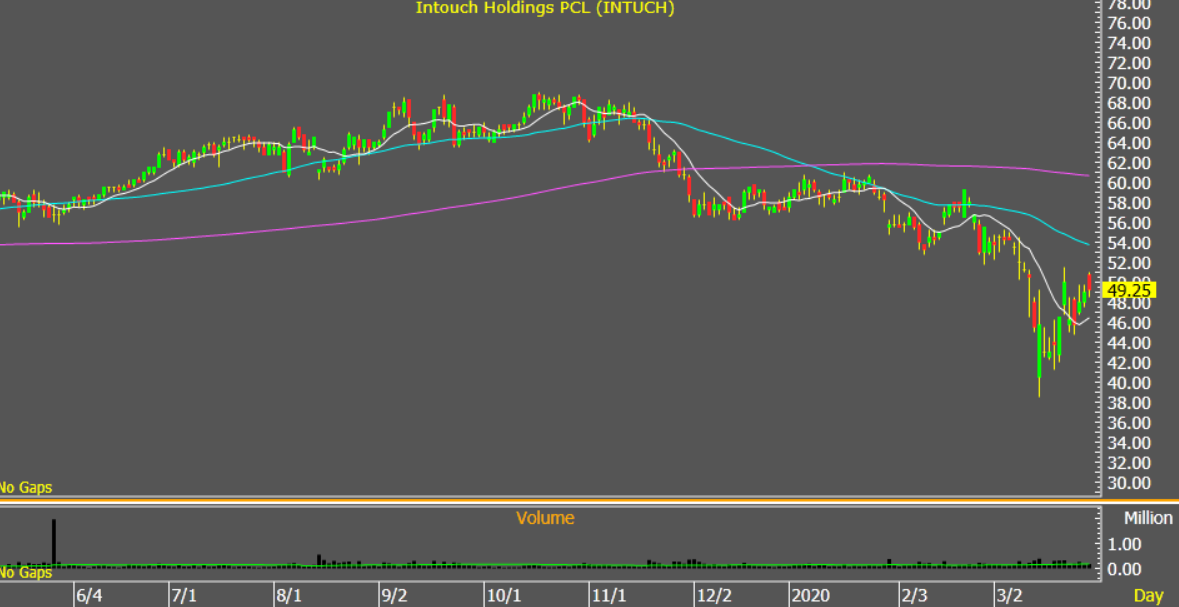Click the 54.00 price axis label
Viewport: 1179px width, 607px height.
pos(1130,243)
